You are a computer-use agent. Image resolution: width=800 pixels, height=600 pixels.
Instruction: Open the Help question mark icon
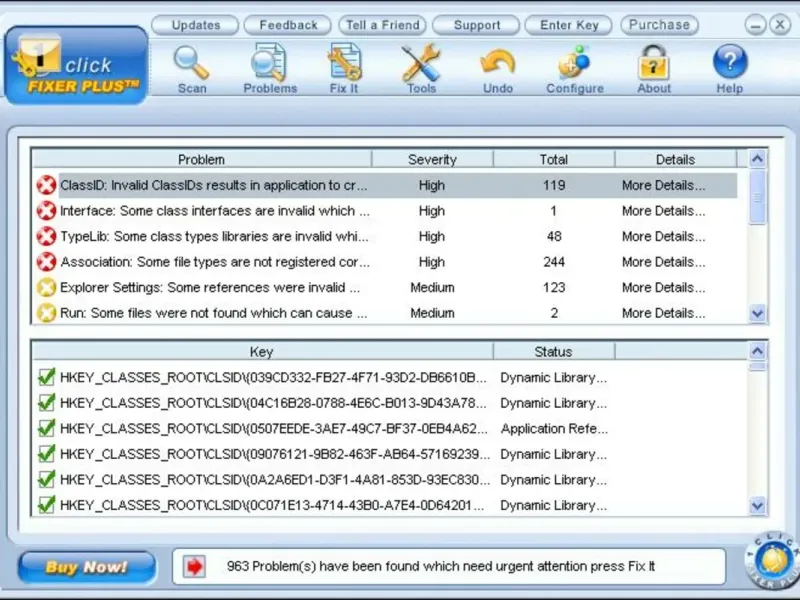[730, 62]
